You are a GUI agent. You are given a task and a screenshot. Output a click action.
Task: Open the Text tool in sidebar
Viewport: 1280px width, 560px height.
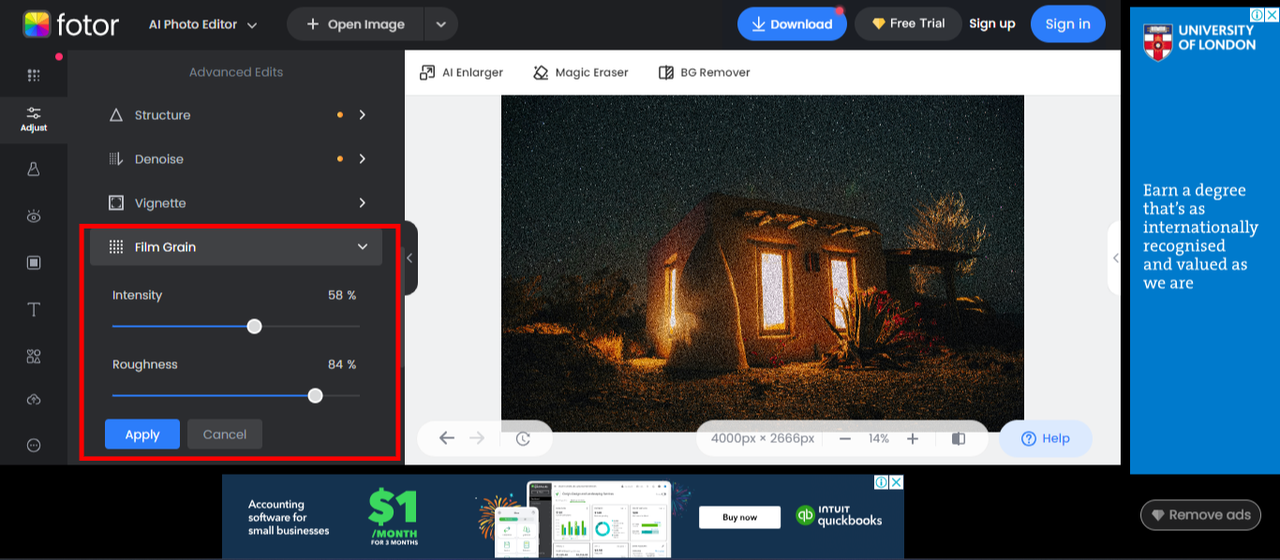[x=34, y=310]
